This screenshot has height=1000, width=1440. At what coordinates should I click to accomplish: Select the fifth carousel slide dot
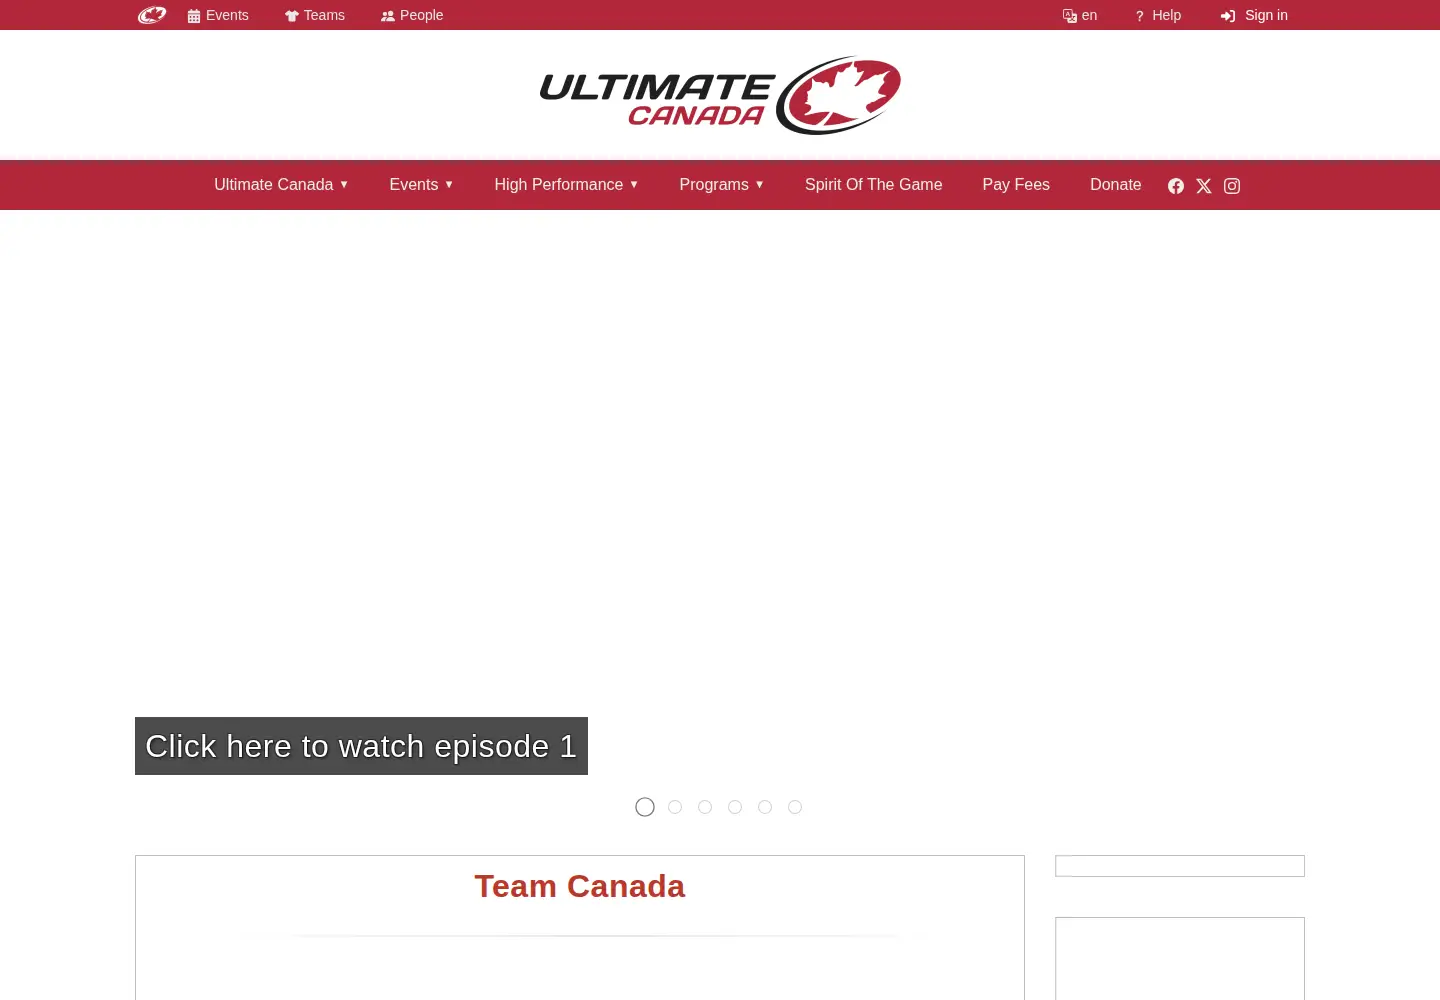(765, 807)
